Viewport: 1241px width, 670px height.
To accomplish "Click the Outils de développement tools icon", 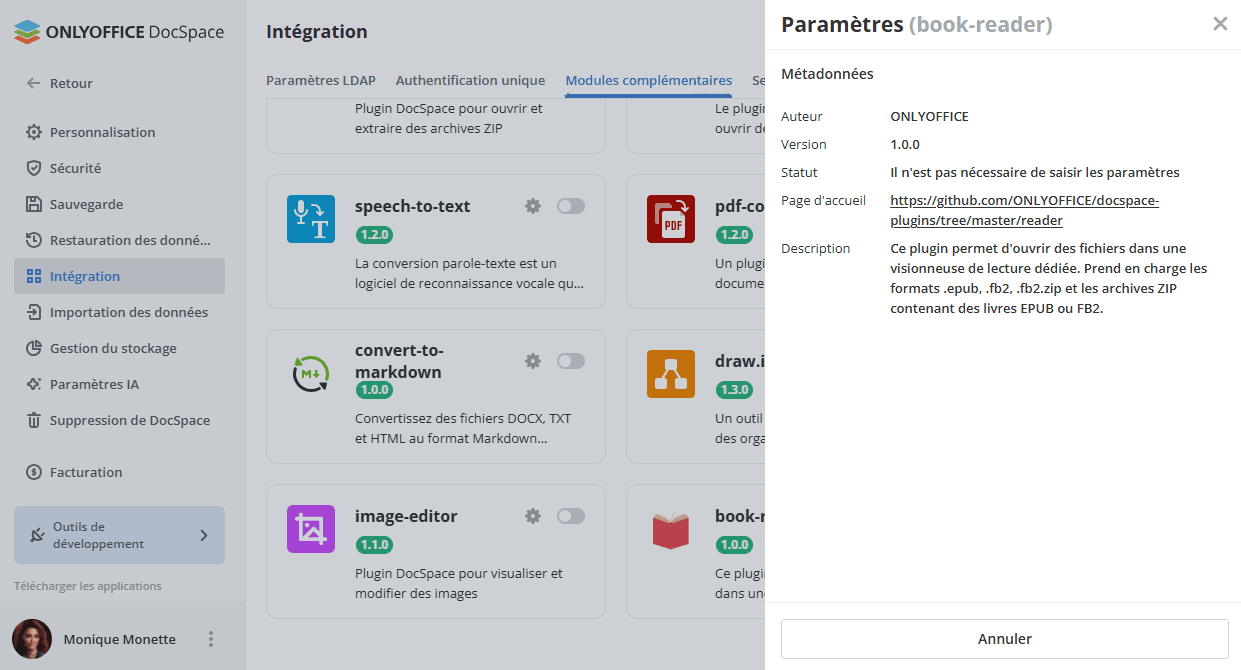I will point(38,535).
